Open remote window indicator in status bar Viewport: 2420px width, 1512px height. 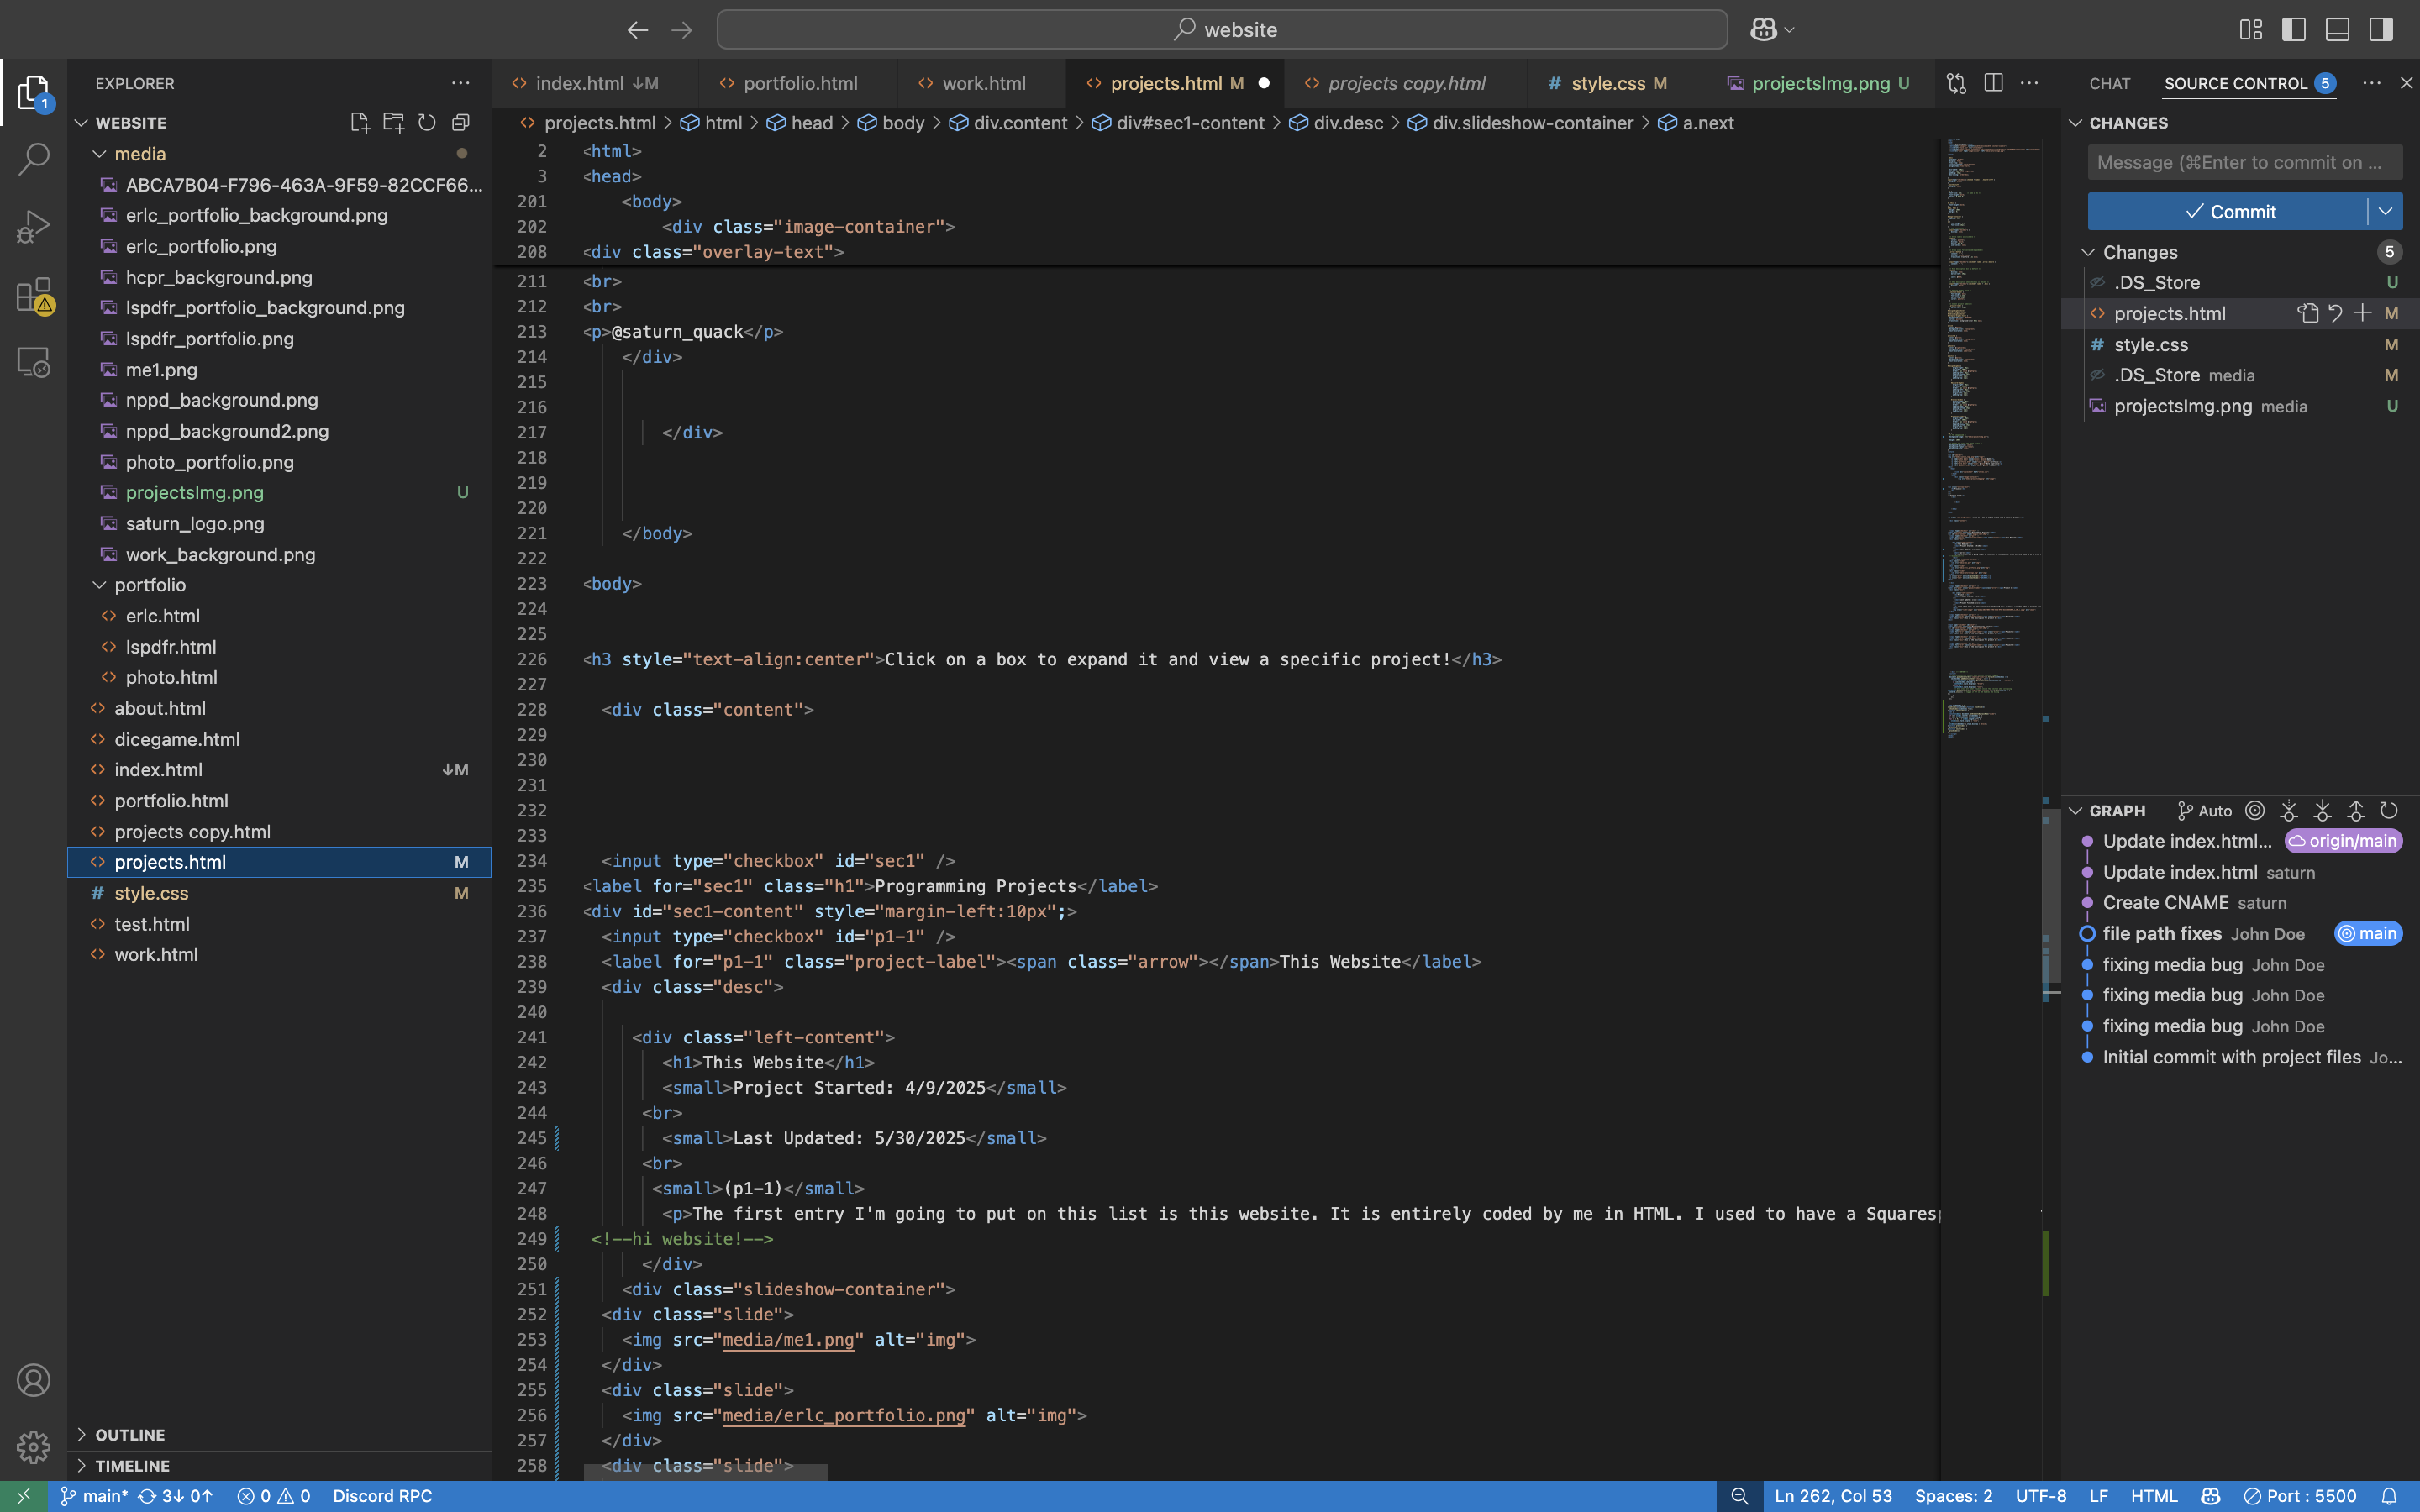(x=24, y=1496)
